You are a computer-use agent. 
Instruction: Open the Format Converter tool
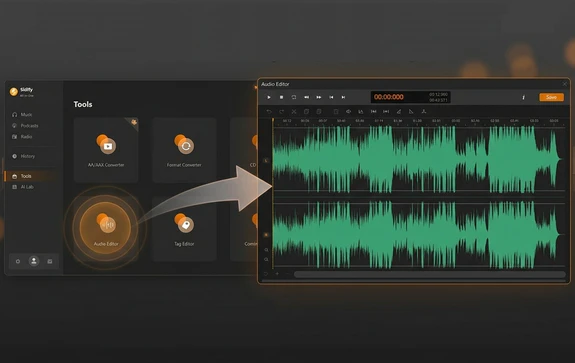click(184, 150)
